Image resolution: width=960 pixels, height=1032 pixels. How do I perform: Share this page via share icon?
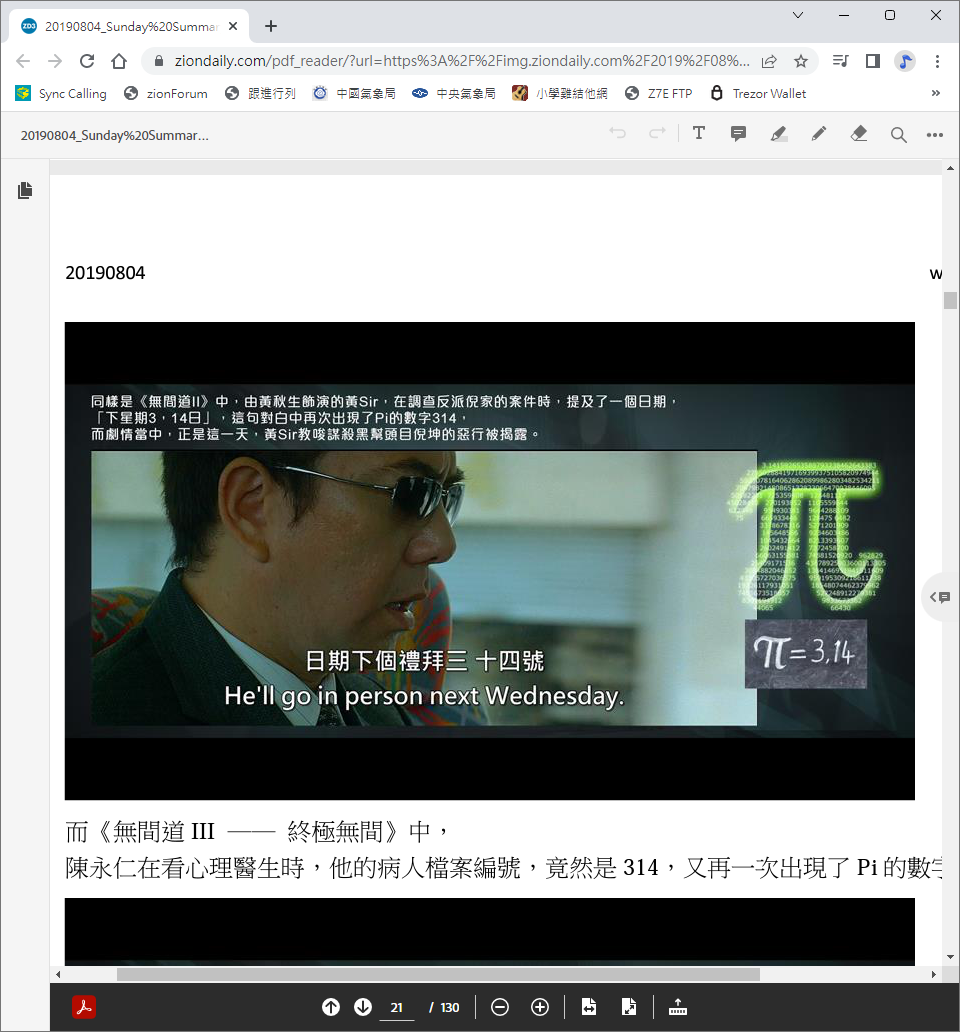769,61
